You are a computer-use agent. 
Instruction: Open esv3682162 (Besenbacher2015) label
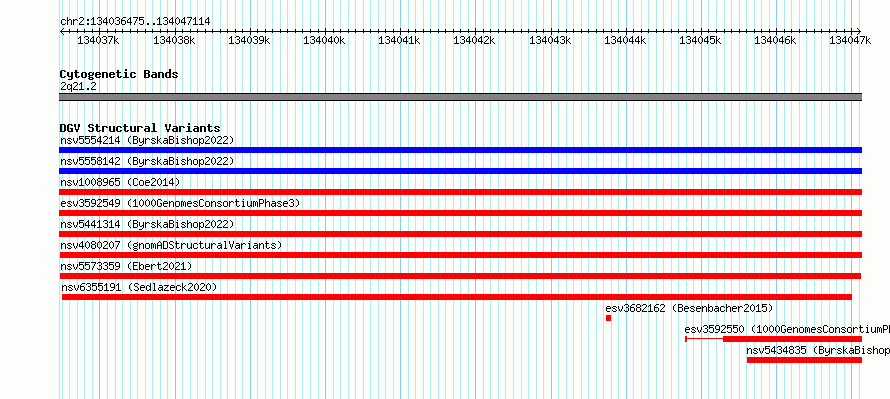coord(689,308)
